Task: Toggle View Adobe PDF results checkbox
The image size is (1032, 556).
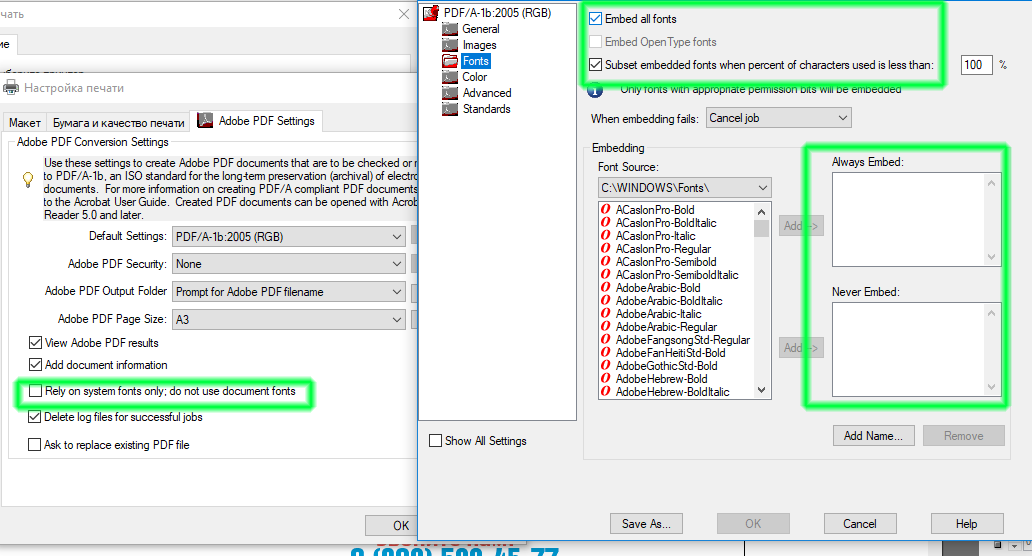Action: 36,343
